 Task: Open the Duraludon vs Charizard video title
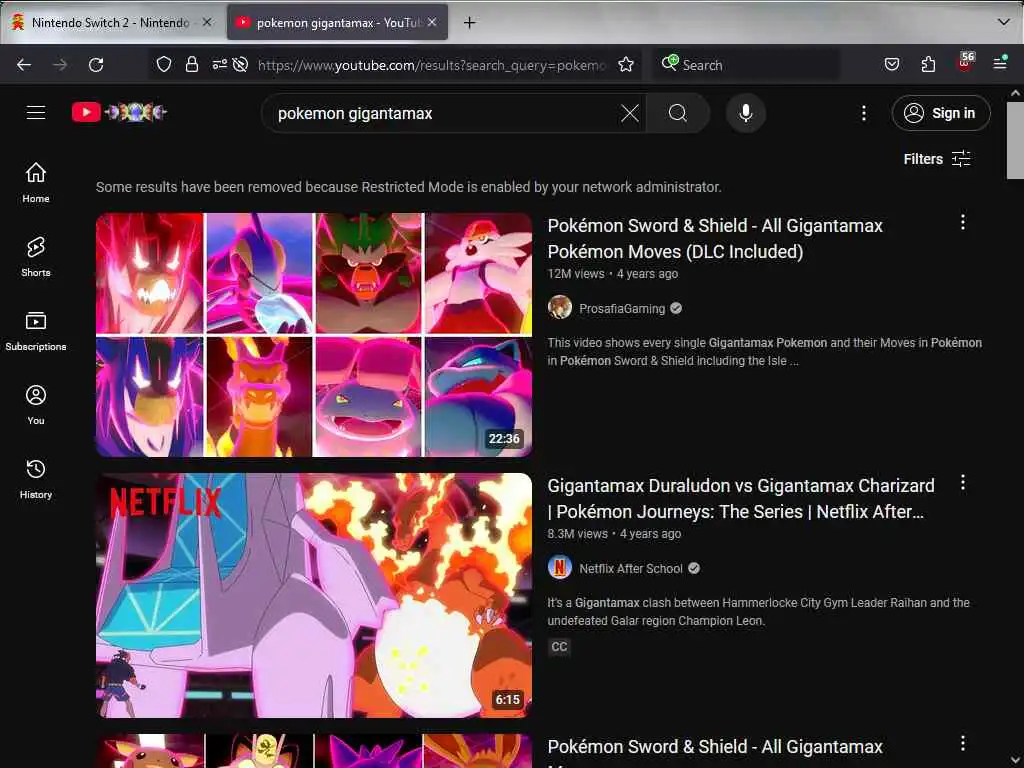(x=741, y=498)
